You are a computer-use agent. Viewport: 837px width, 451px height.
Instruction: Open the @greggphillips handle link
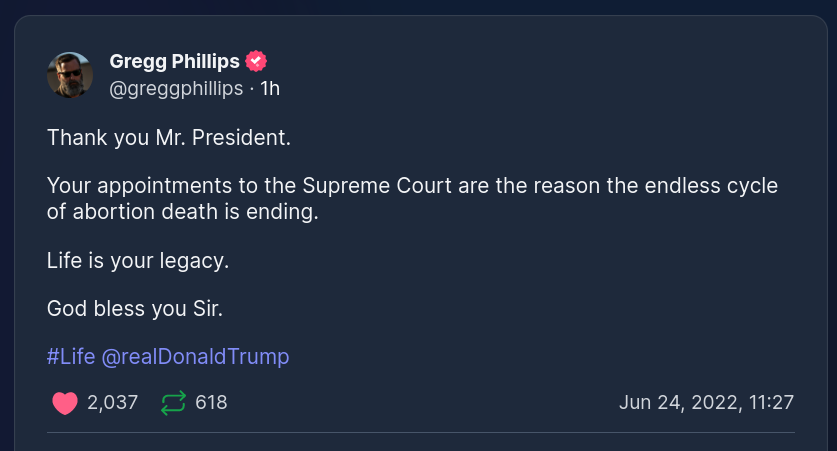coord(176,89)
